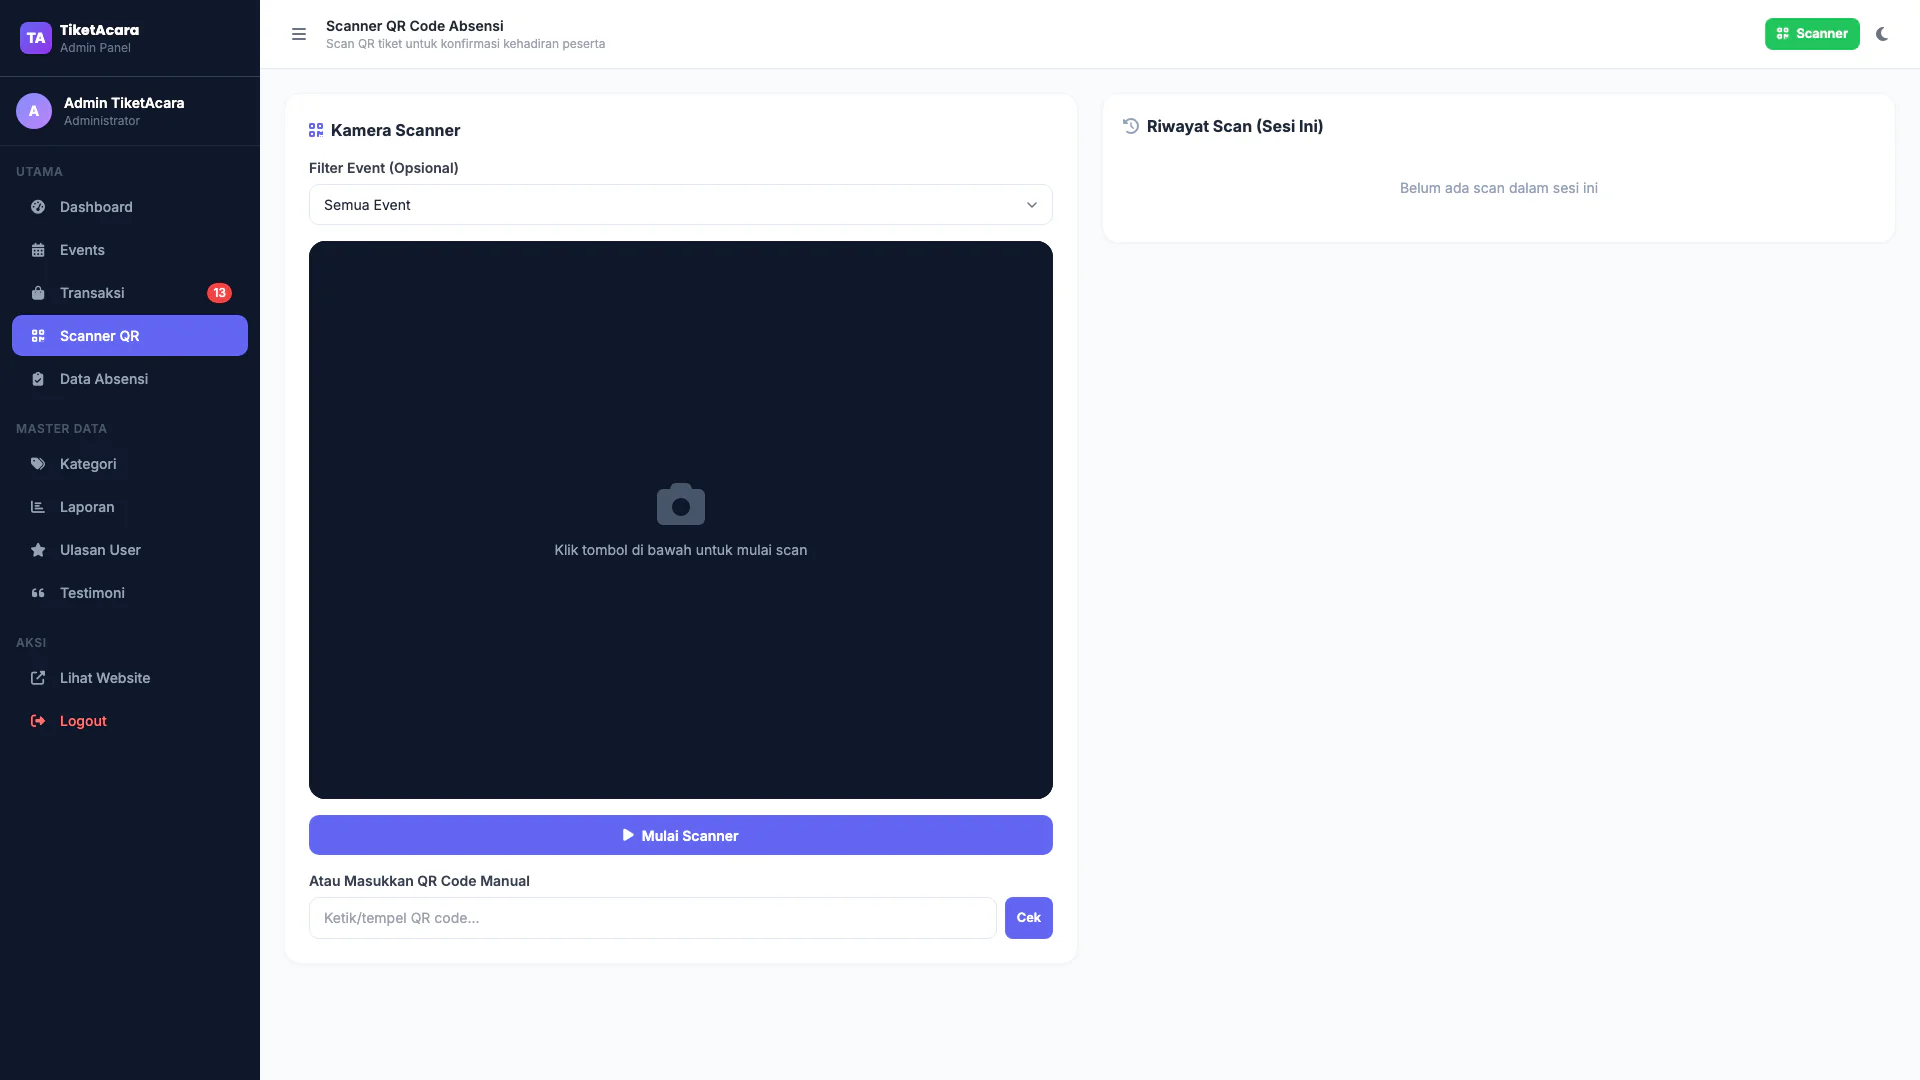Open the Events menu item
Image resolution: width=1920 pixels, height=1080 pixels.
coord(130,250)
